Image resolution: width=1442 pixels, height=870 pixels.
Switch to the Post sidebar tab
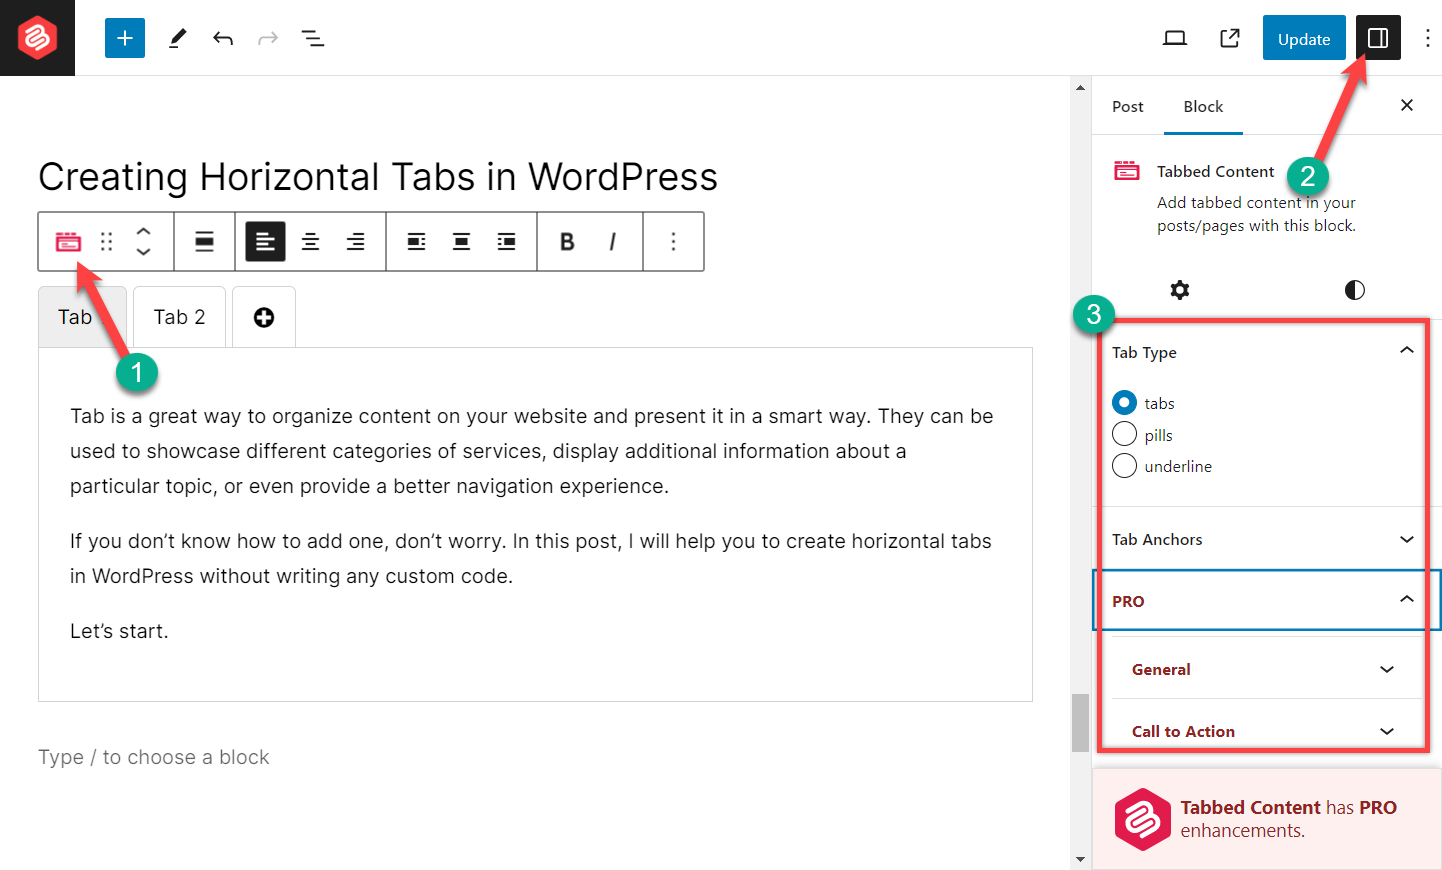point(1127,106)
